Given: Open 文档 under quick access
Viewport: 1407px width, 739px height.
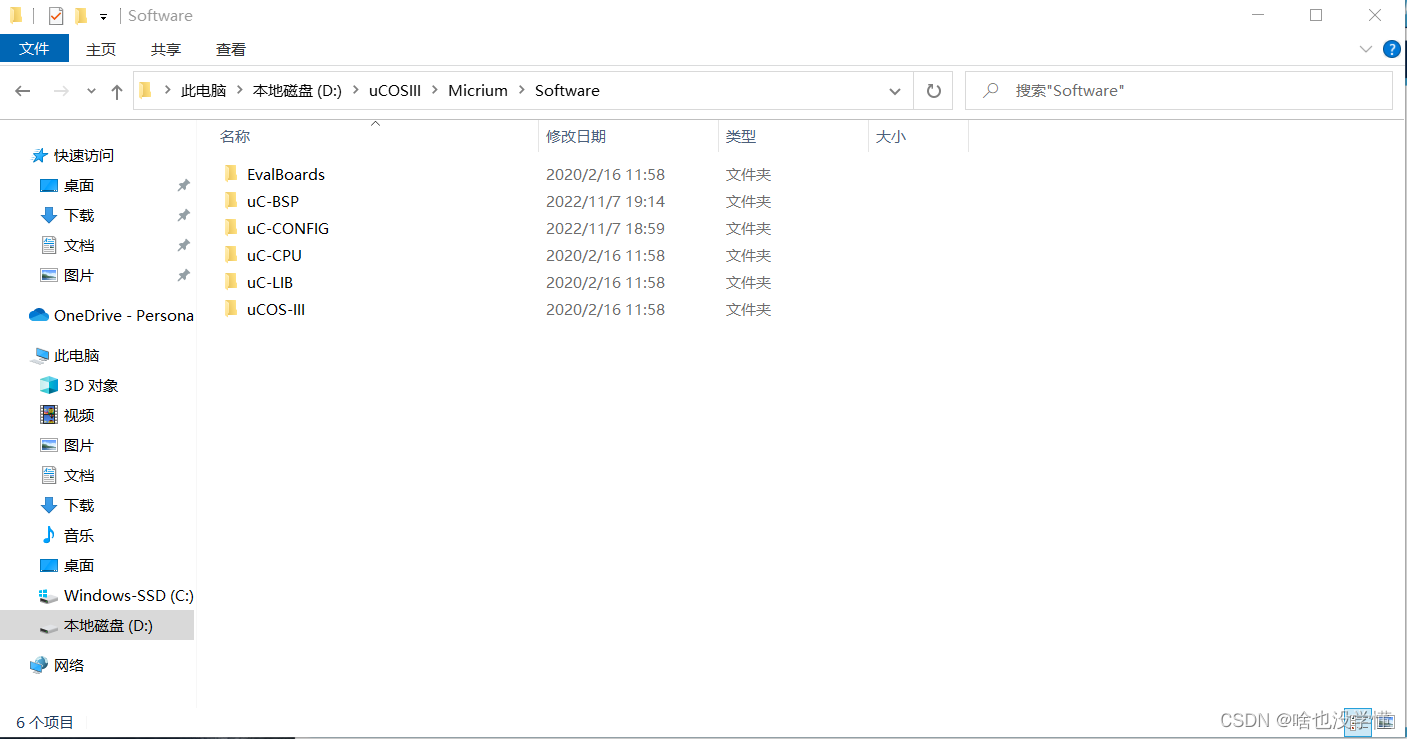Looking at the screenshot, I should coord(79,245).
